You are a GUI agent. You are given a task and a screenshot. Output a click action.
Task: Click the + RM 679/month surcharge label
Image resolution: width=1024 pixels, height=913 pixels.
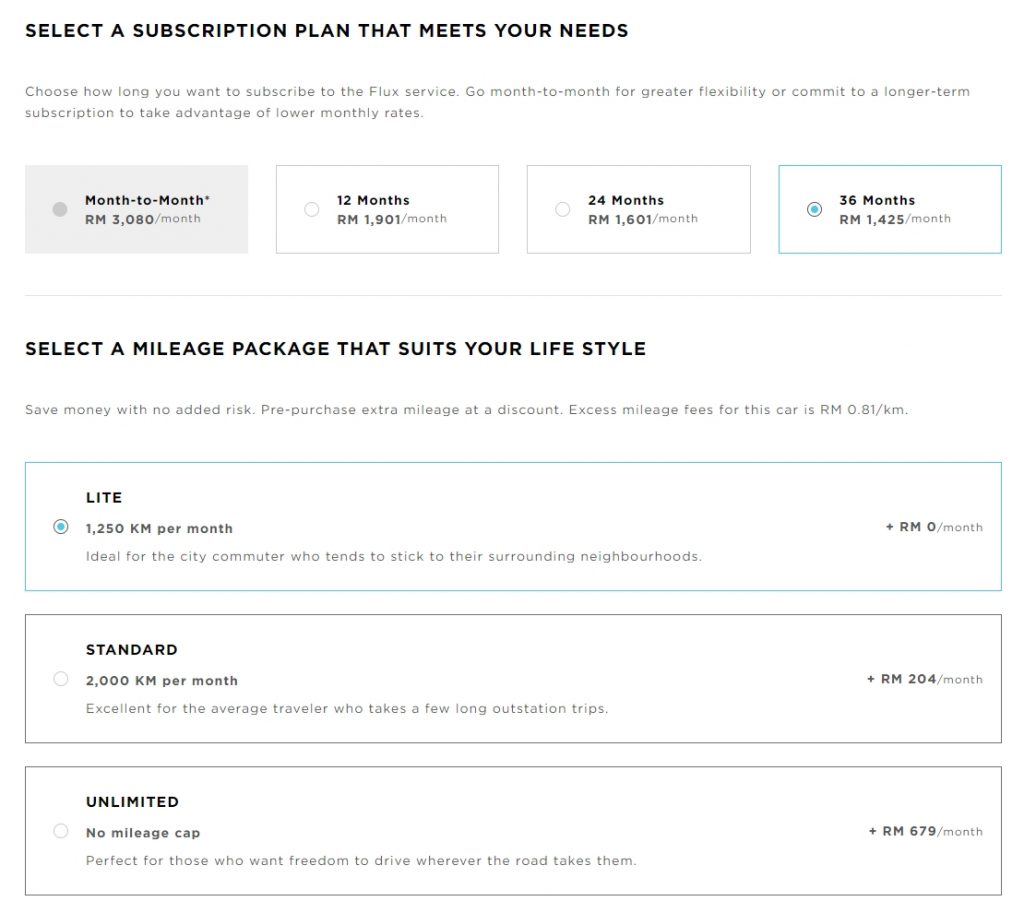click(x=925, y=831)
